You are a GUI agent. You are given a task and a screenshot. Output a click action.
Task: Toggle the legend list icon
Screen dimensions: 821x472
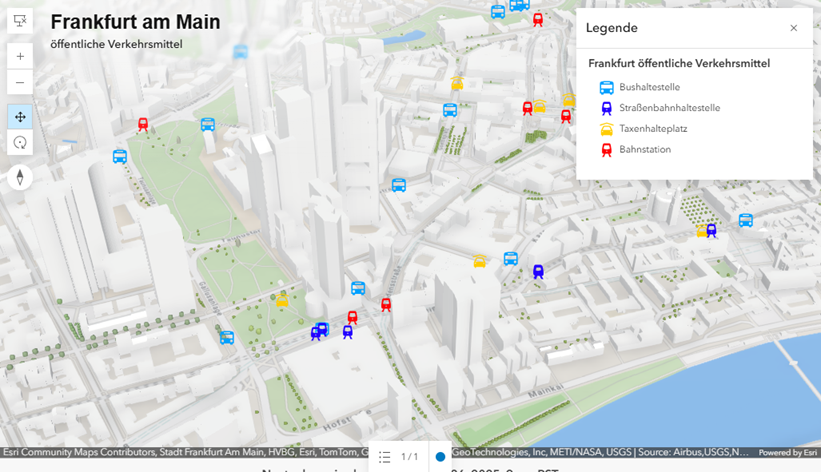click(384, 457)
